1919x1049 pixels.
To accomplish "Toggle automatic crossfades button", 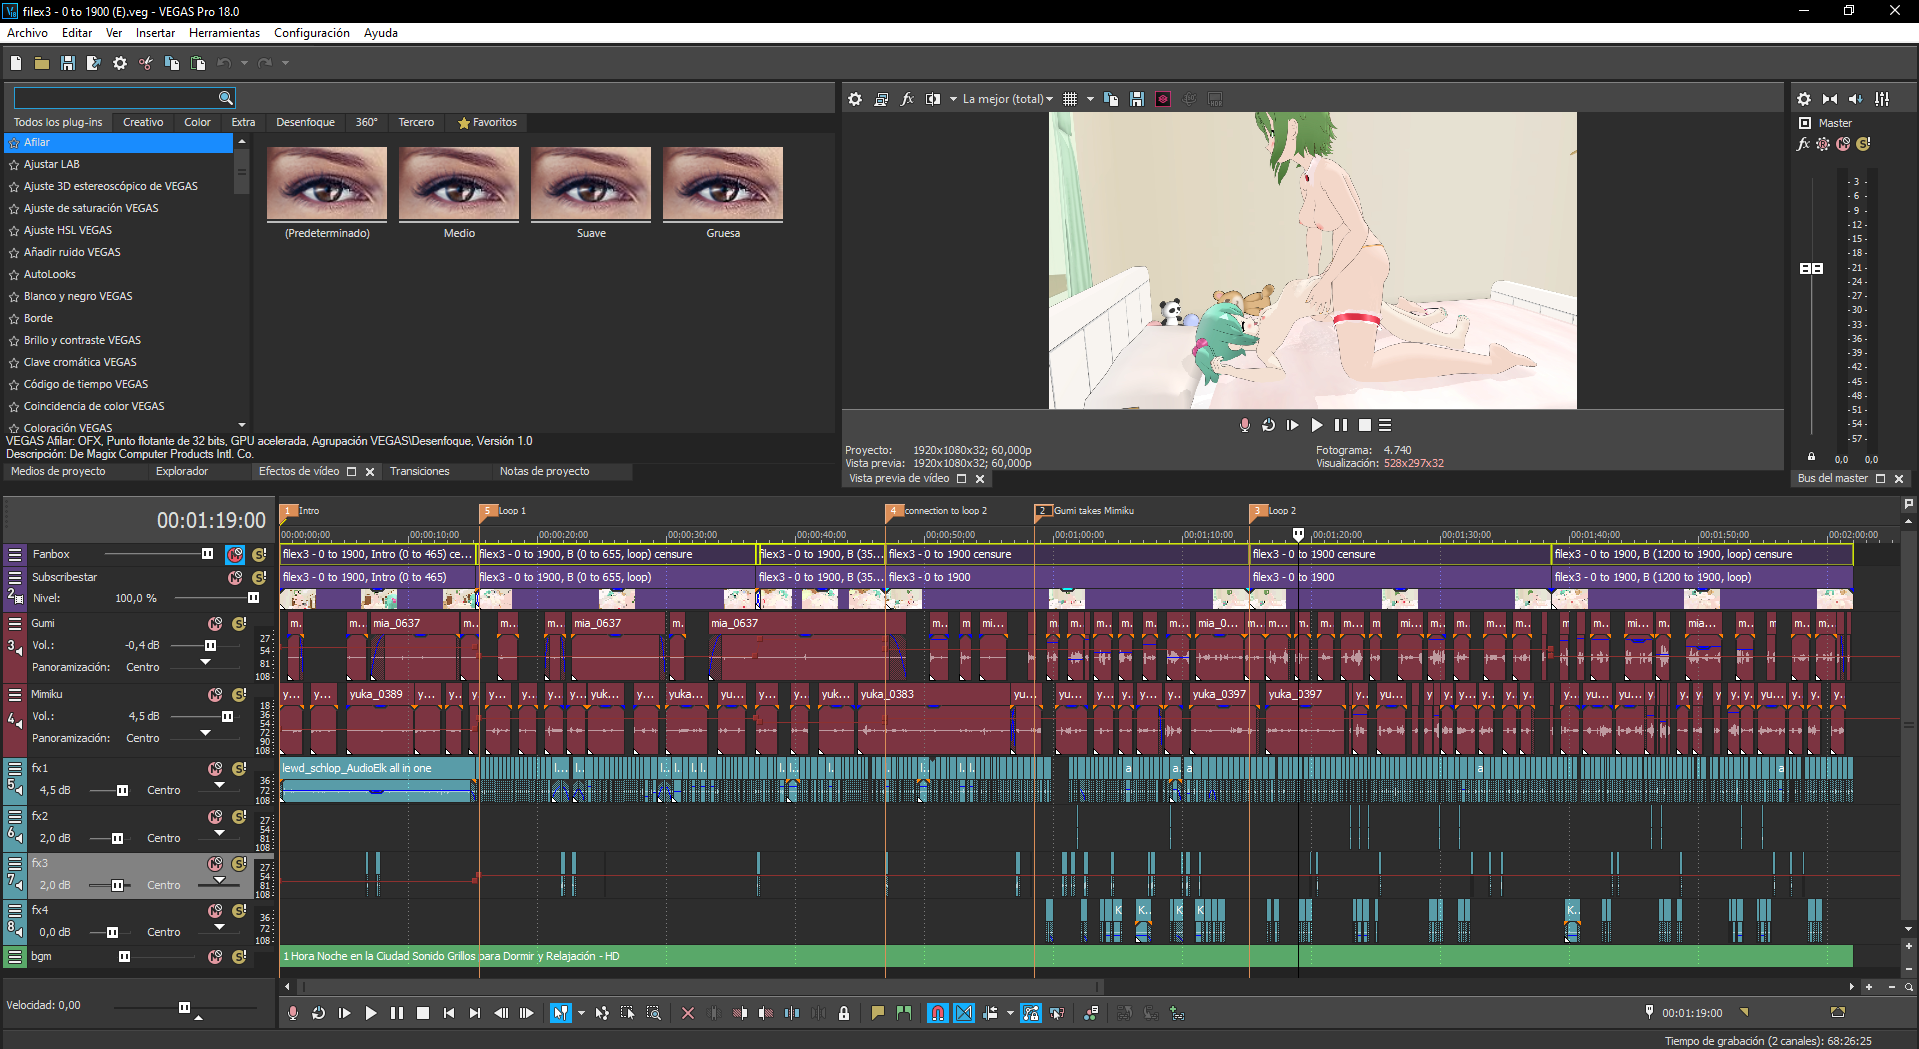I will [x=964, y=1013].
